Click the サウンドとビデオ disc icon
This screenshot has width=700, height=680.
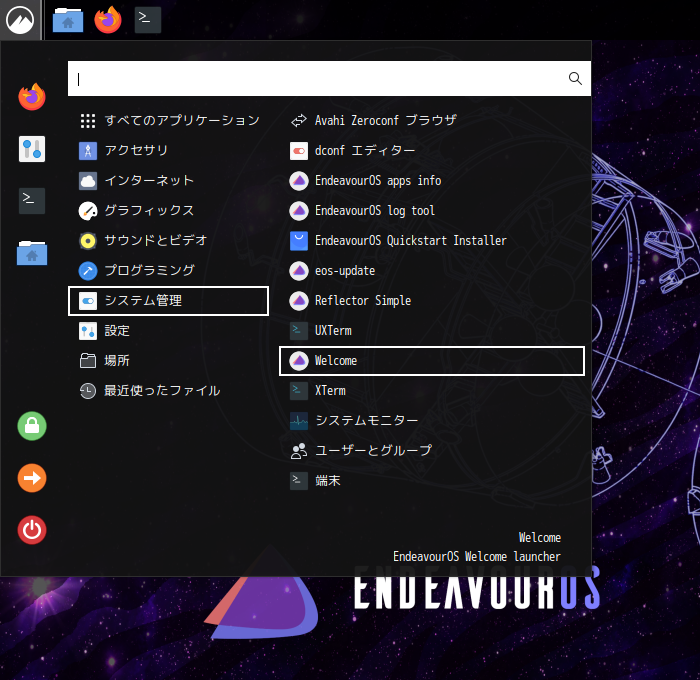tap(88, 241)
